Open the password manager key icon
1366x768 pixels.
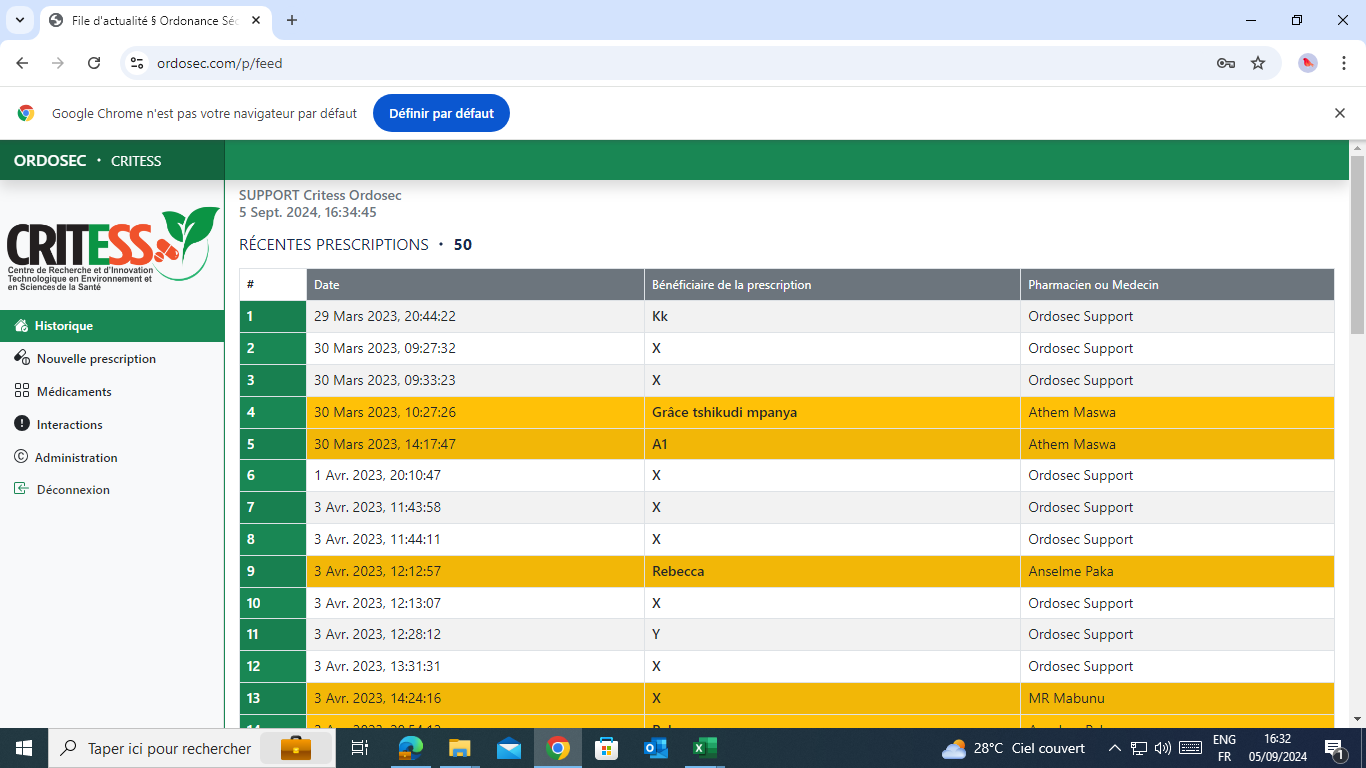(x=1226, y=63)
